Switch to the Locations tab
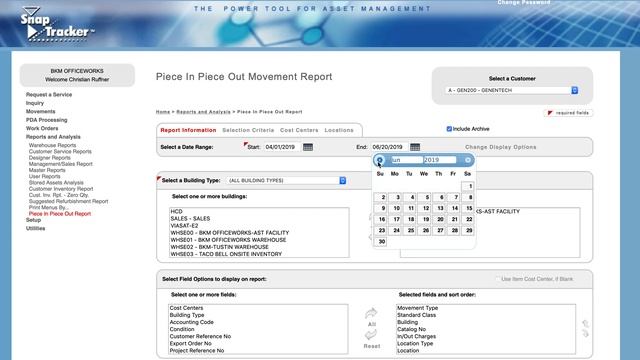Screen dimensions: 640x360 [x=339, y=130]
